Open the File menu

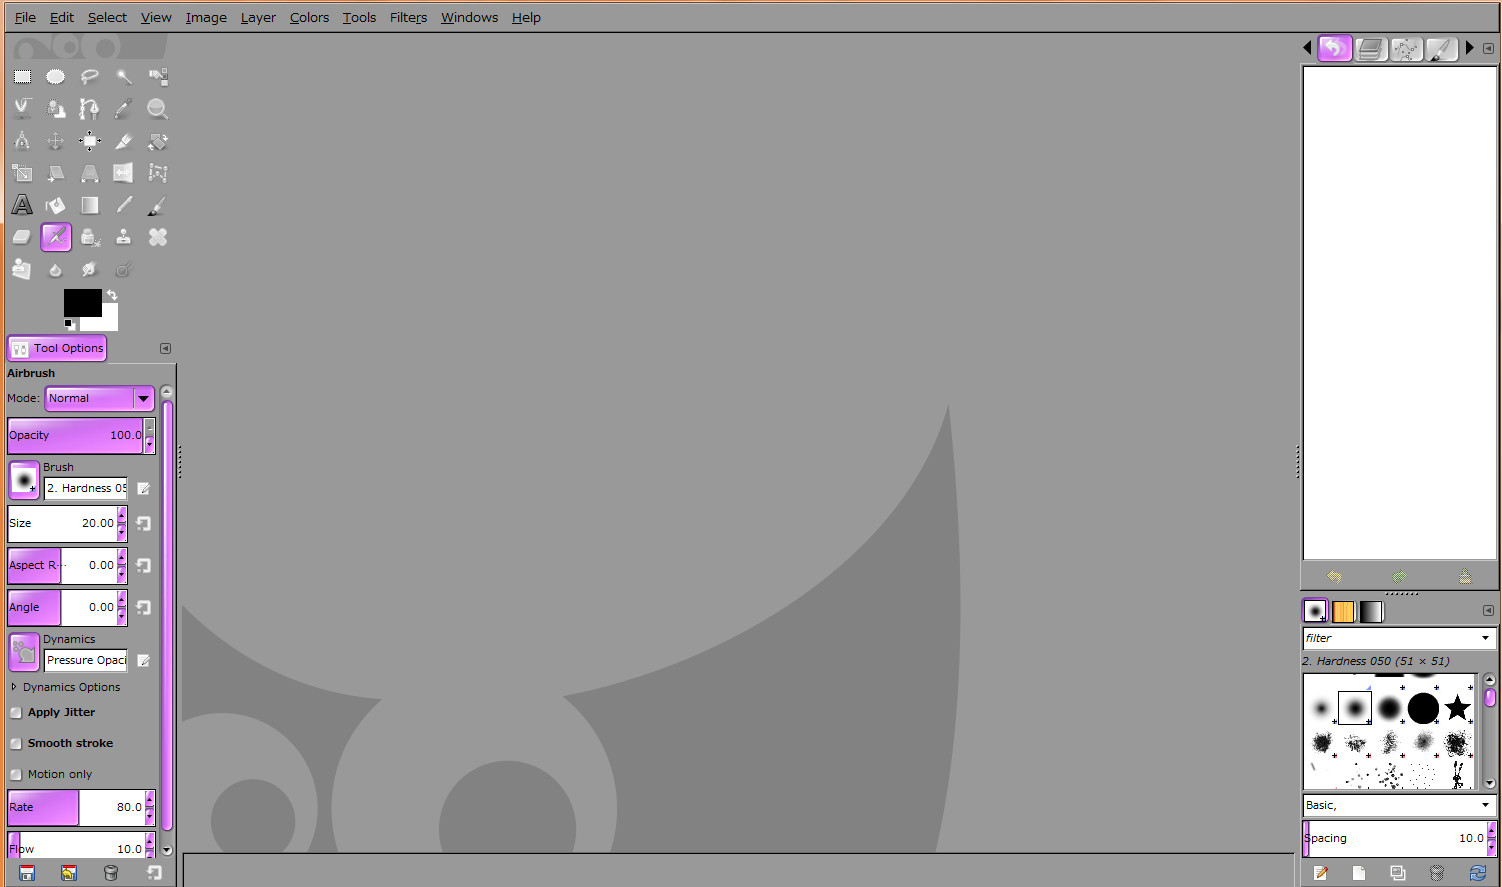[x=25, y=17]
